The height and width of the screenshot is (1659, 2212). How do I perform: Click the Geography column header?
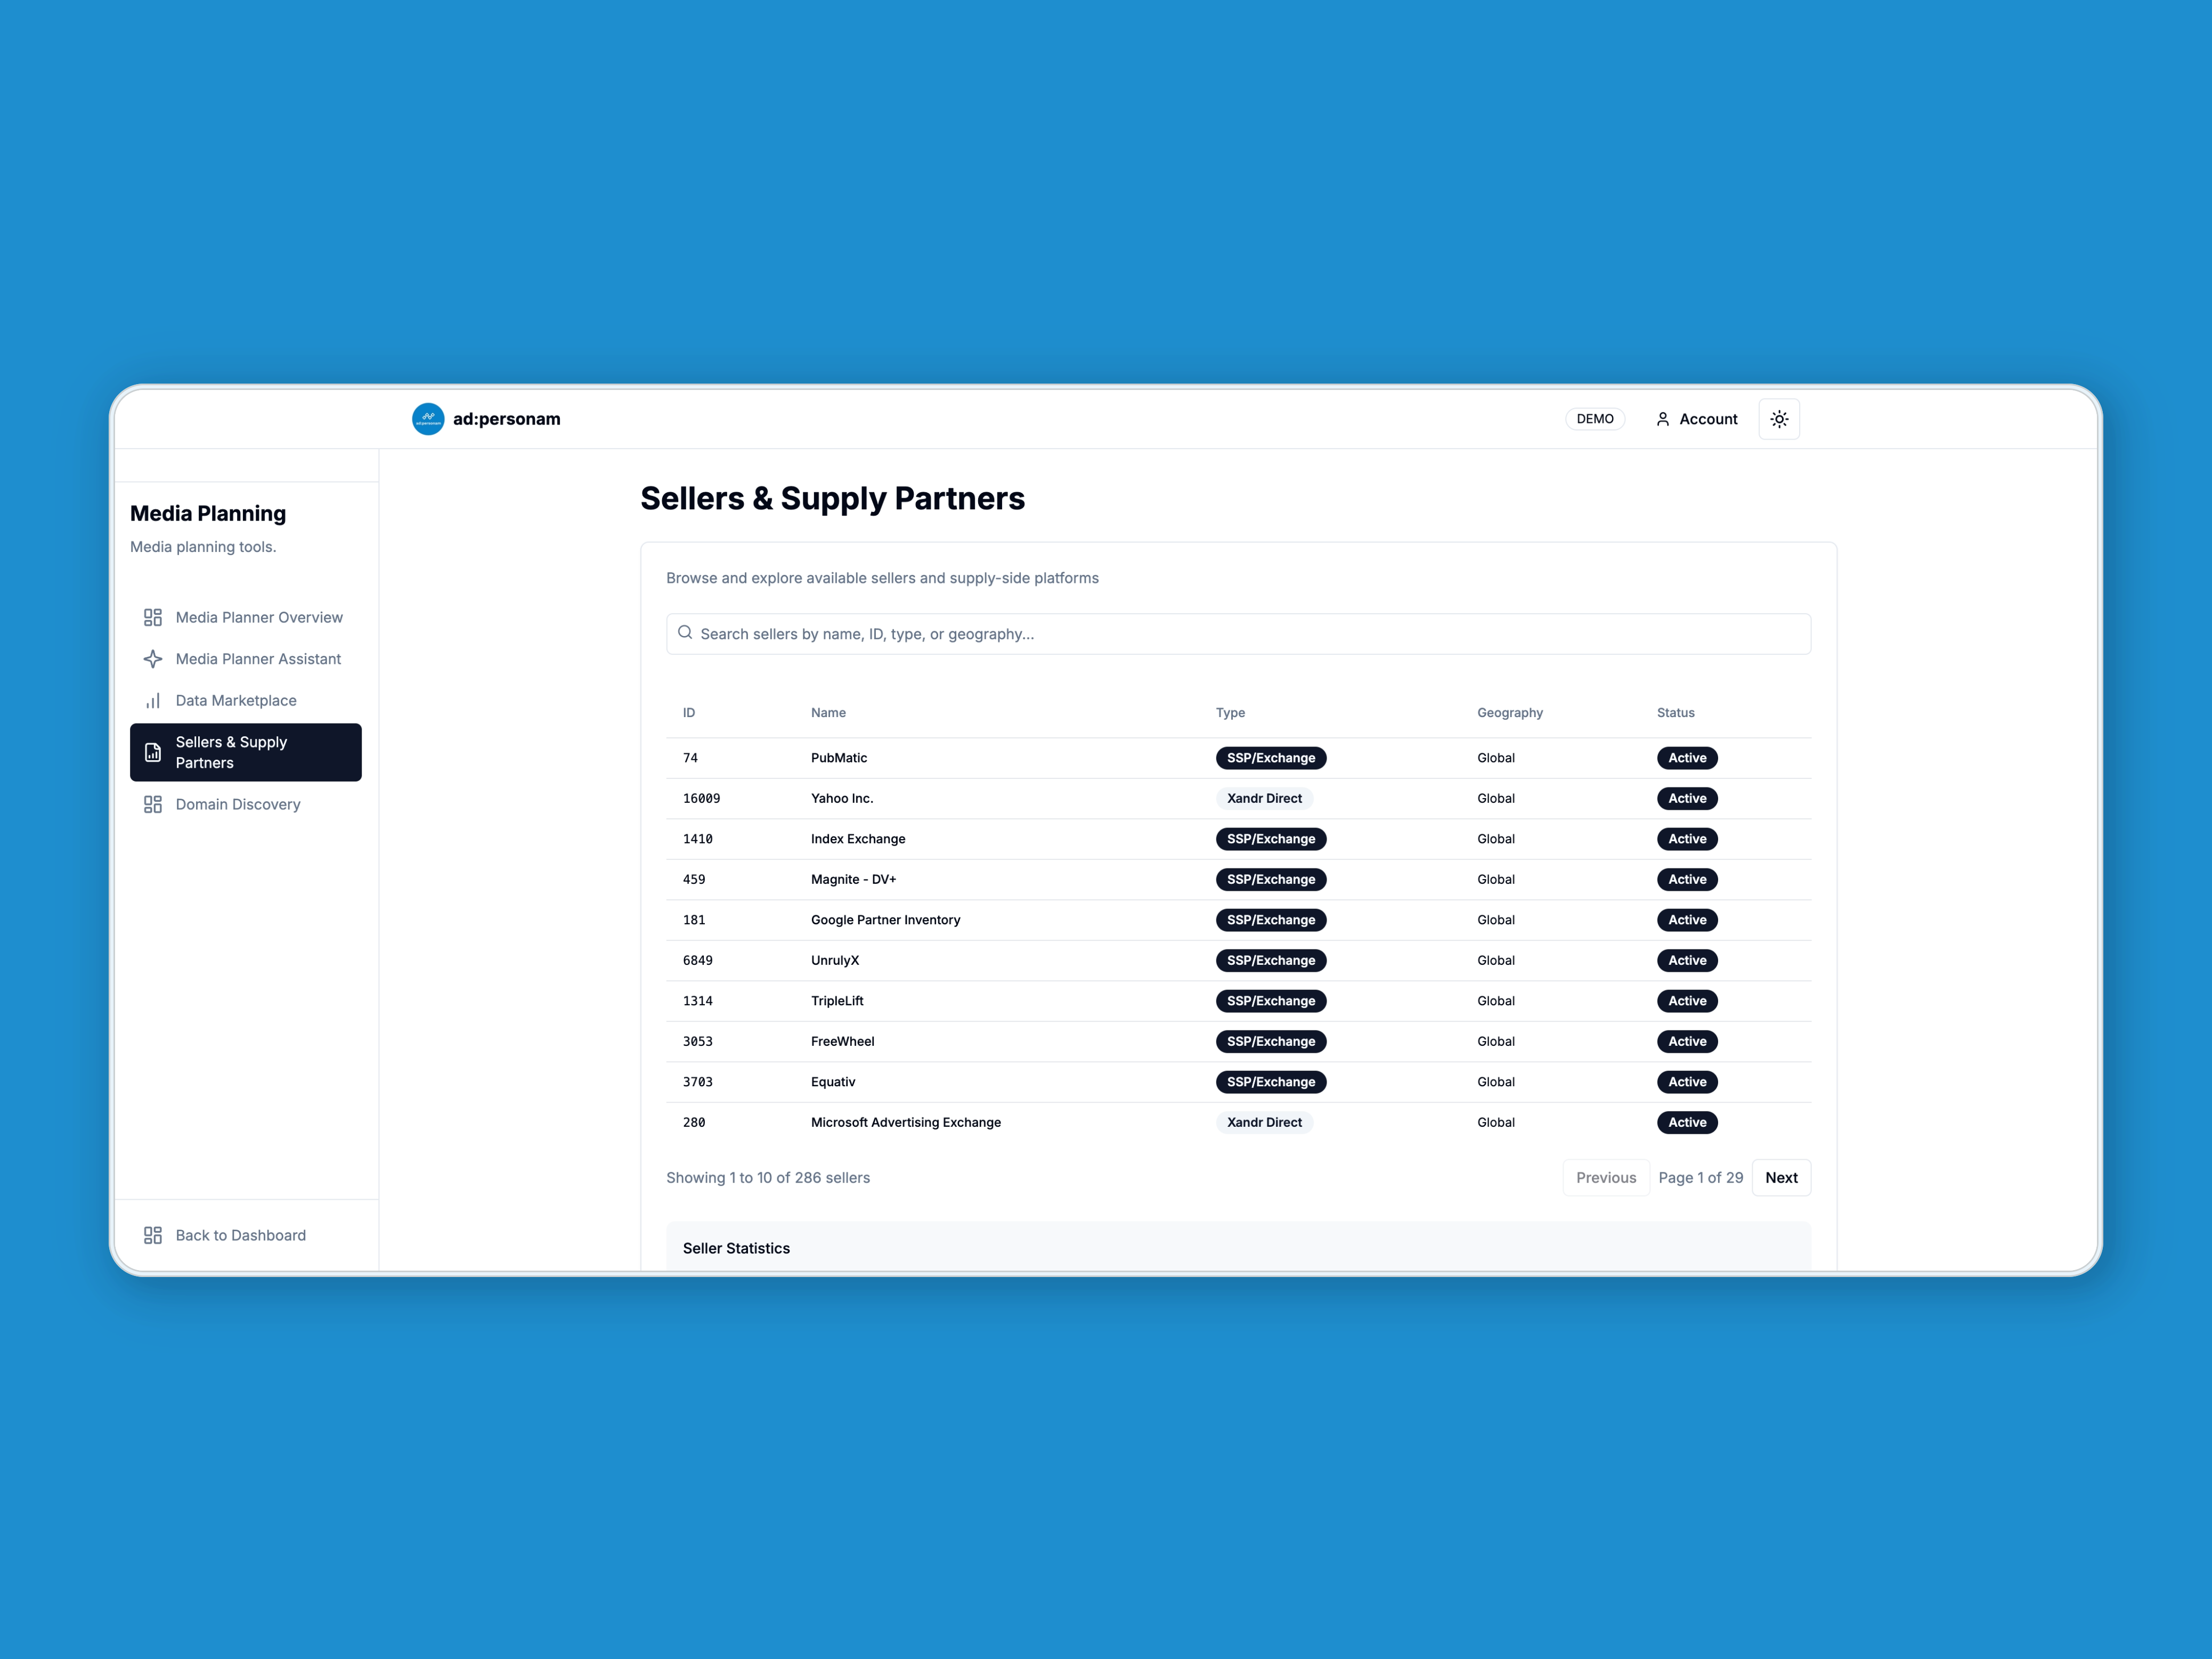click(x=1510, y=713)
